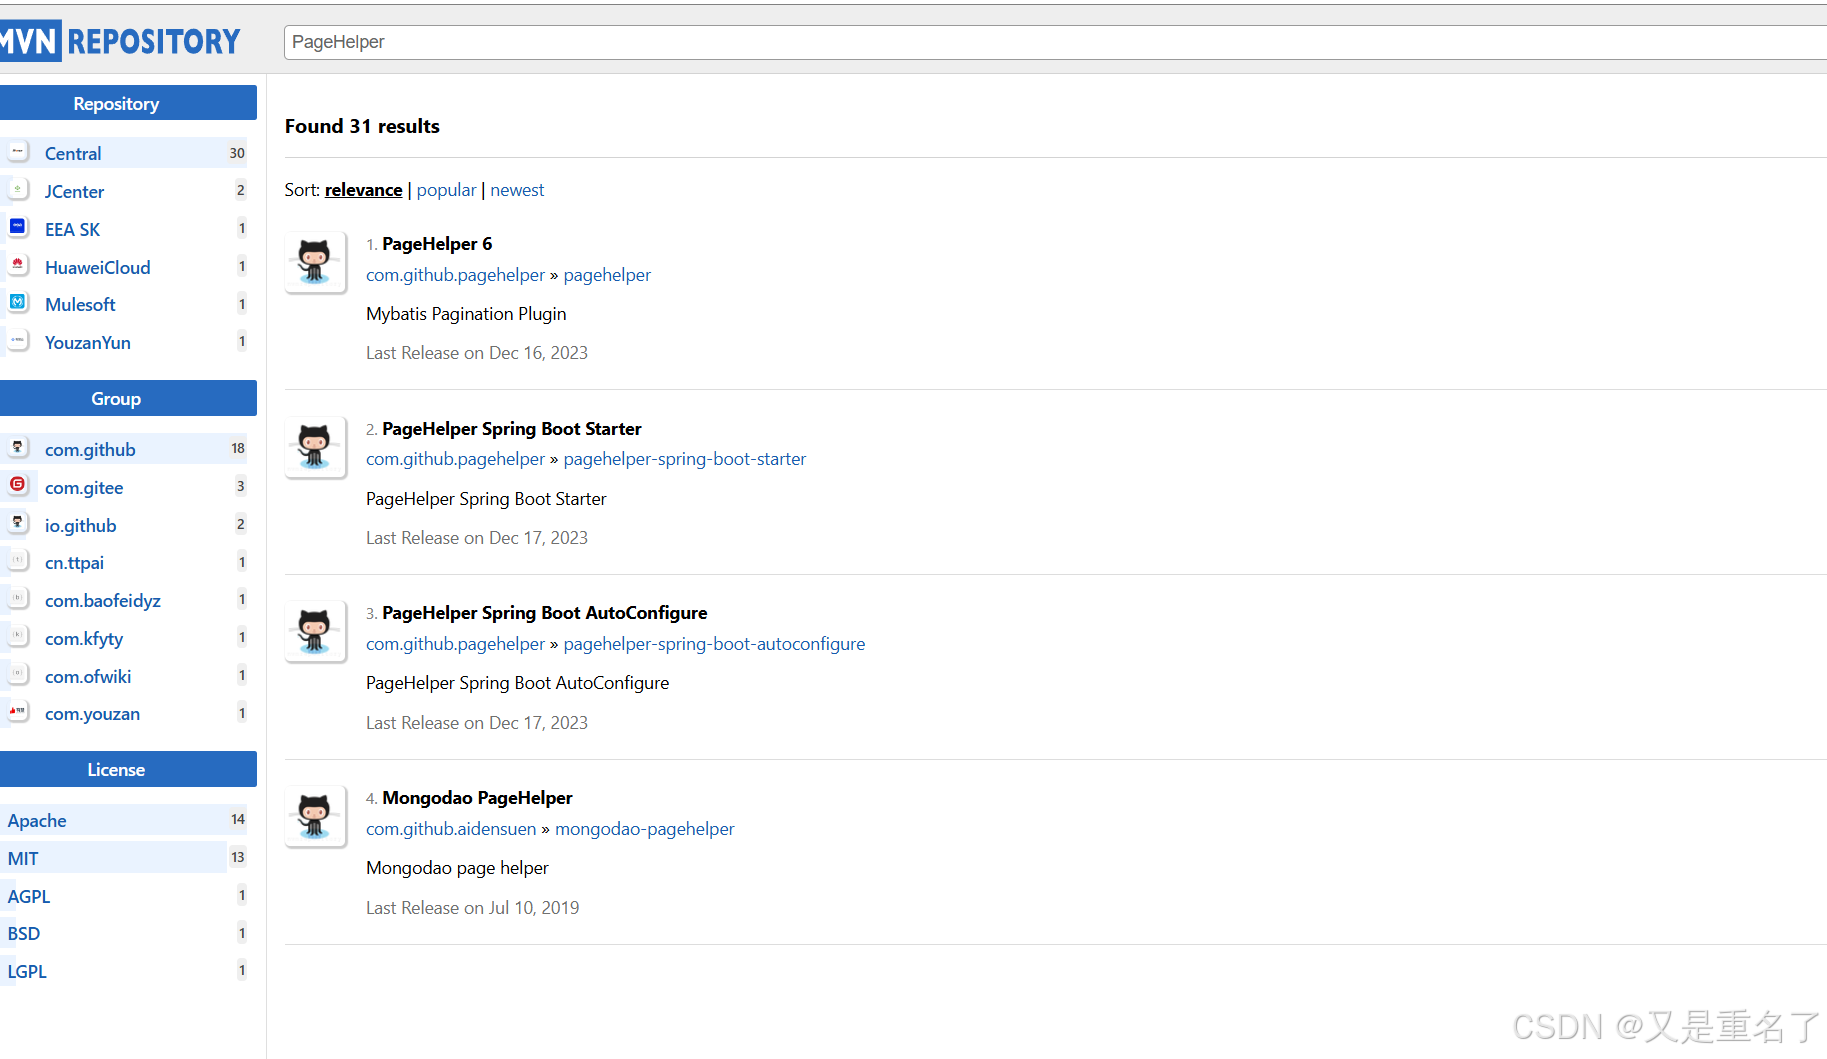
Task: Click the octocat thumbnail for Spring Boot AutoConfigure
Action: 315,631
